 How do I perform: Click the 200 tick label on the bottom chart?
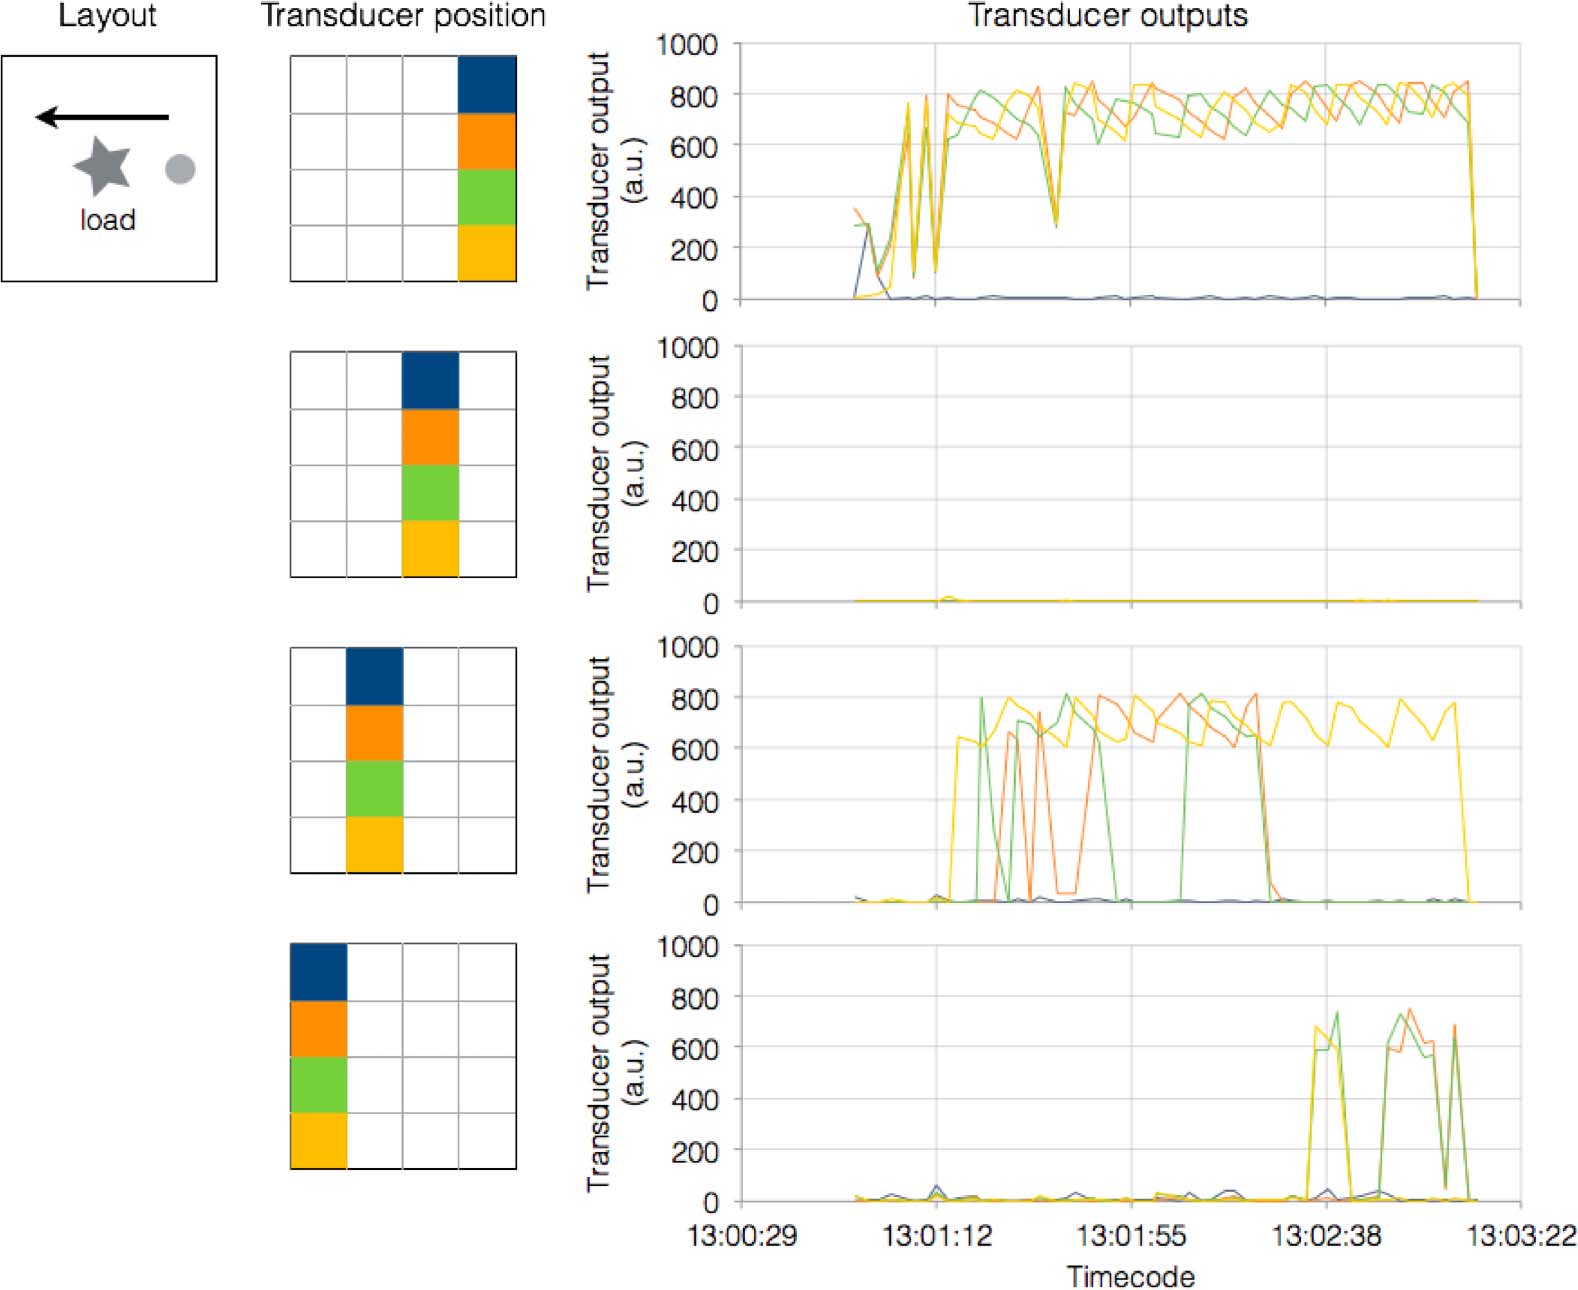pos(694,1152)
